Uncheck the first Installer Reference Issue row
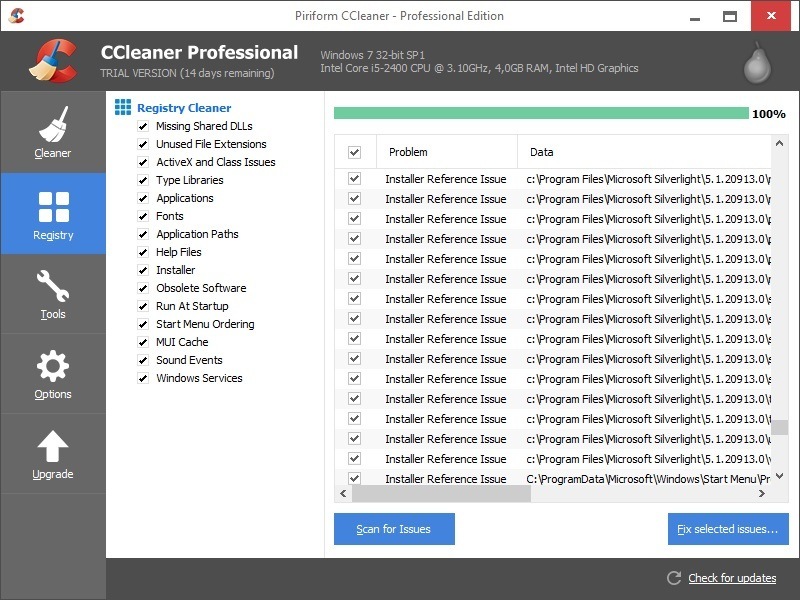Screen dimensions: 800x600 354,178
